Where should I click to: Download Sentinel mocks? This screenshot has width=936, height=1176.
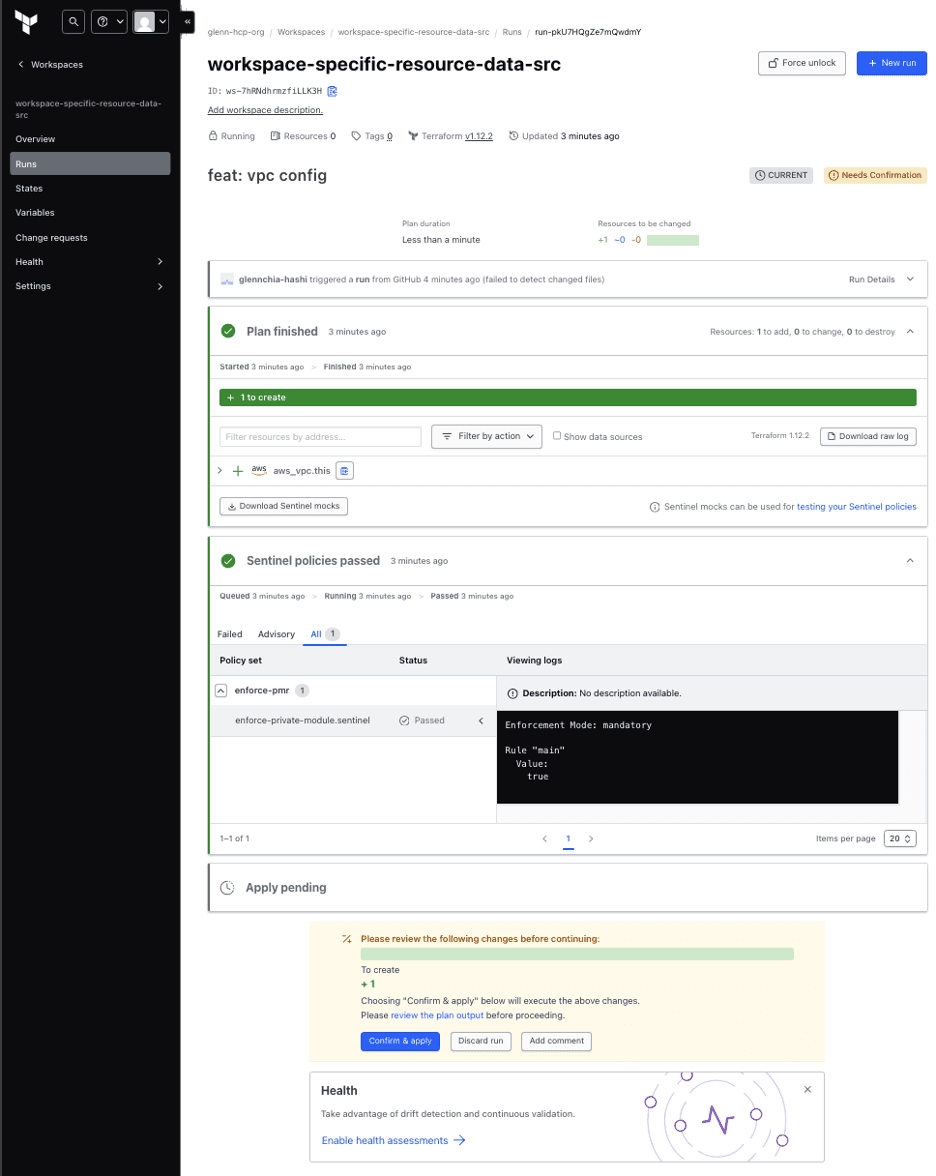284,506
